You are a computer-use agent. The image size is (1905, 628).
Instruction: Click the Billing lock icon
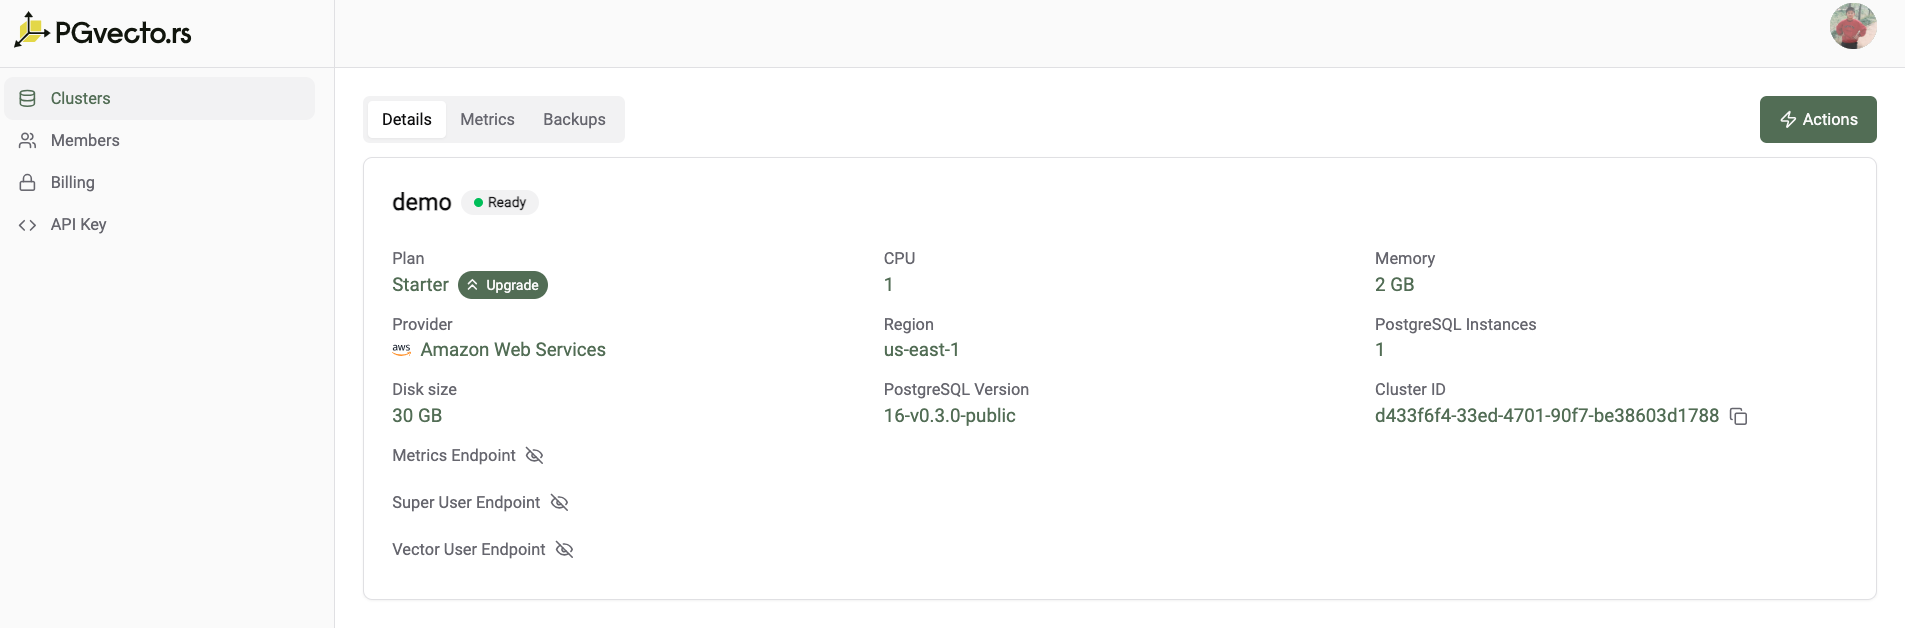click(x=28, y=182)
